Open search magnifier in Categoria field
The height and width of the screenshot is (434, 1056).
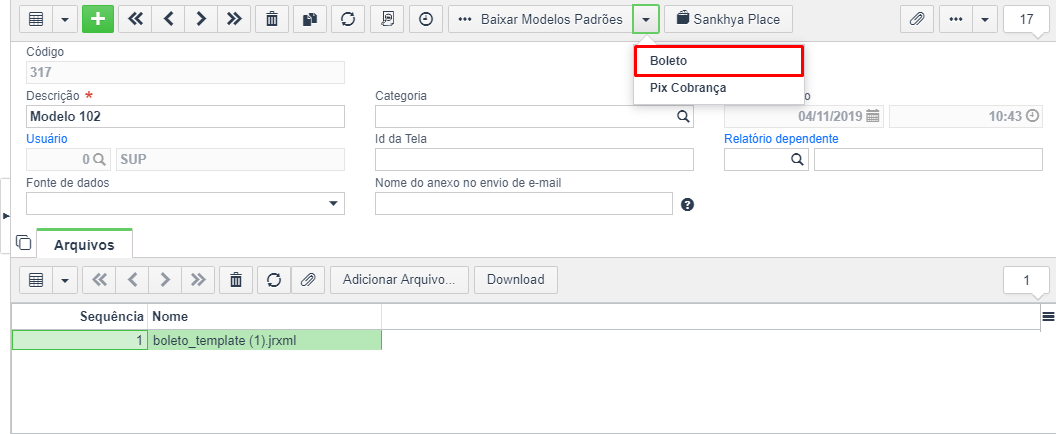[683, 117]
